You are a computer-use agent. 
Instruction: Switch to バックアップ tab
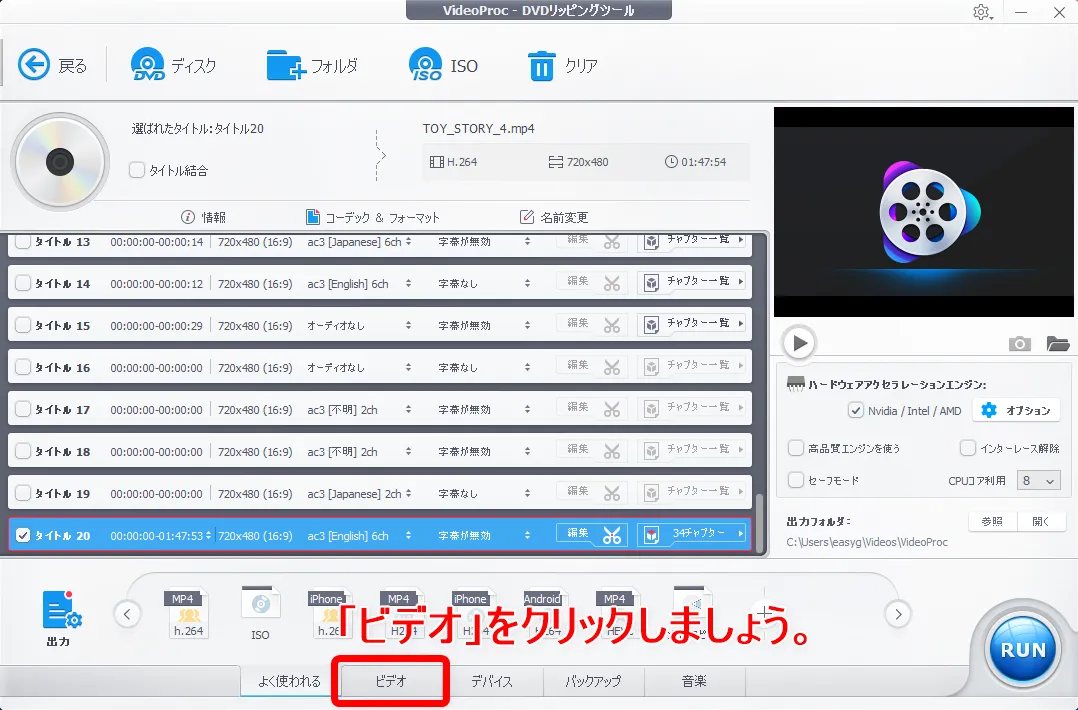tap(593, 681)
